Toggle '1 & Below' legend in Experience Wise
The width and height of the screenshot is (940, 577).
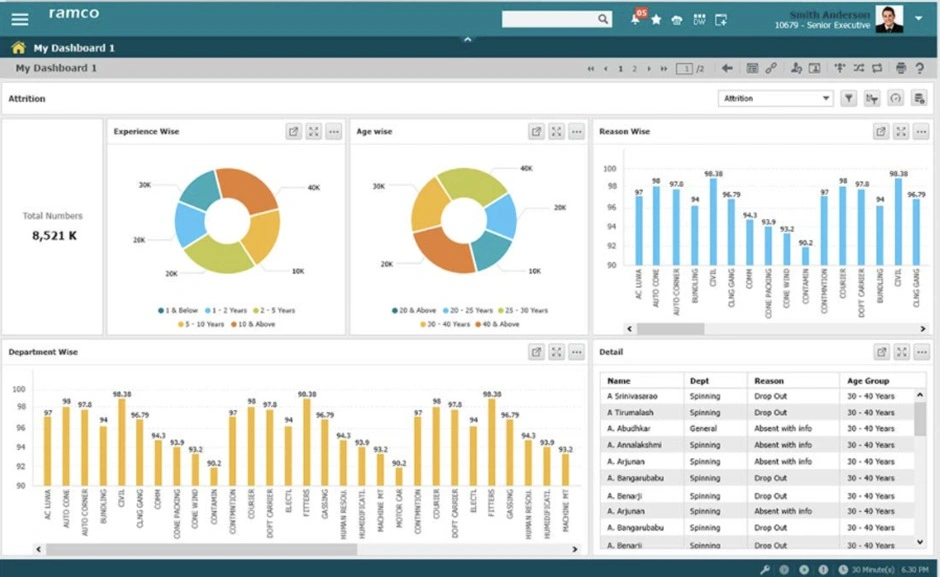(x=177, y=311)
